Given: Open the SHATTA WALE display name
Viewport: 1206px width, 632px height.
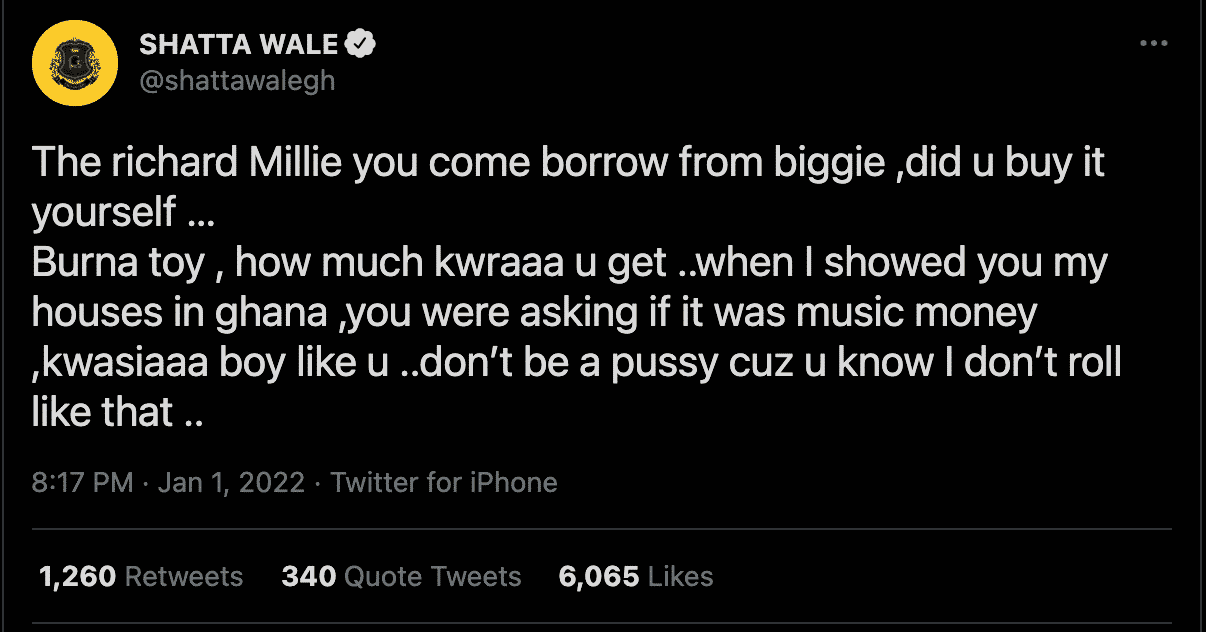Looking at the screenshot, I should pyautogui.click(x=240, y=44).
